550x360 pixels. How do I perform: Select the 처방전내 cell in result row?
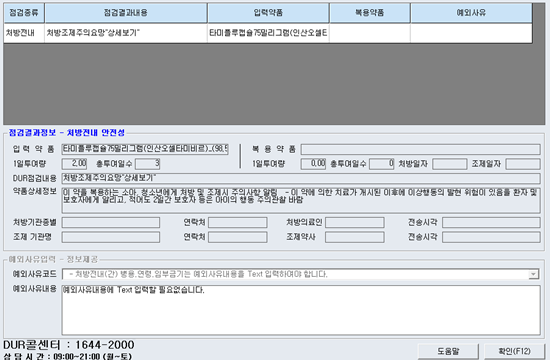click(24, 33)
